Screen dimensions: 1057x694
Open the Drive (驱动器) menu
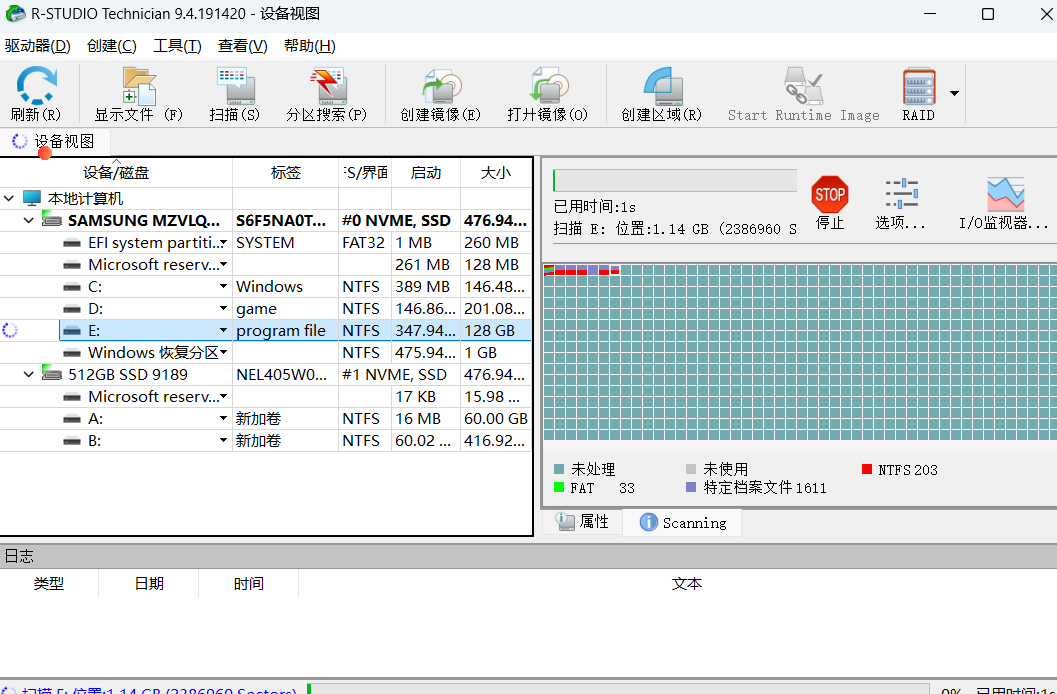pyautogui.click(x=37, y=46)
